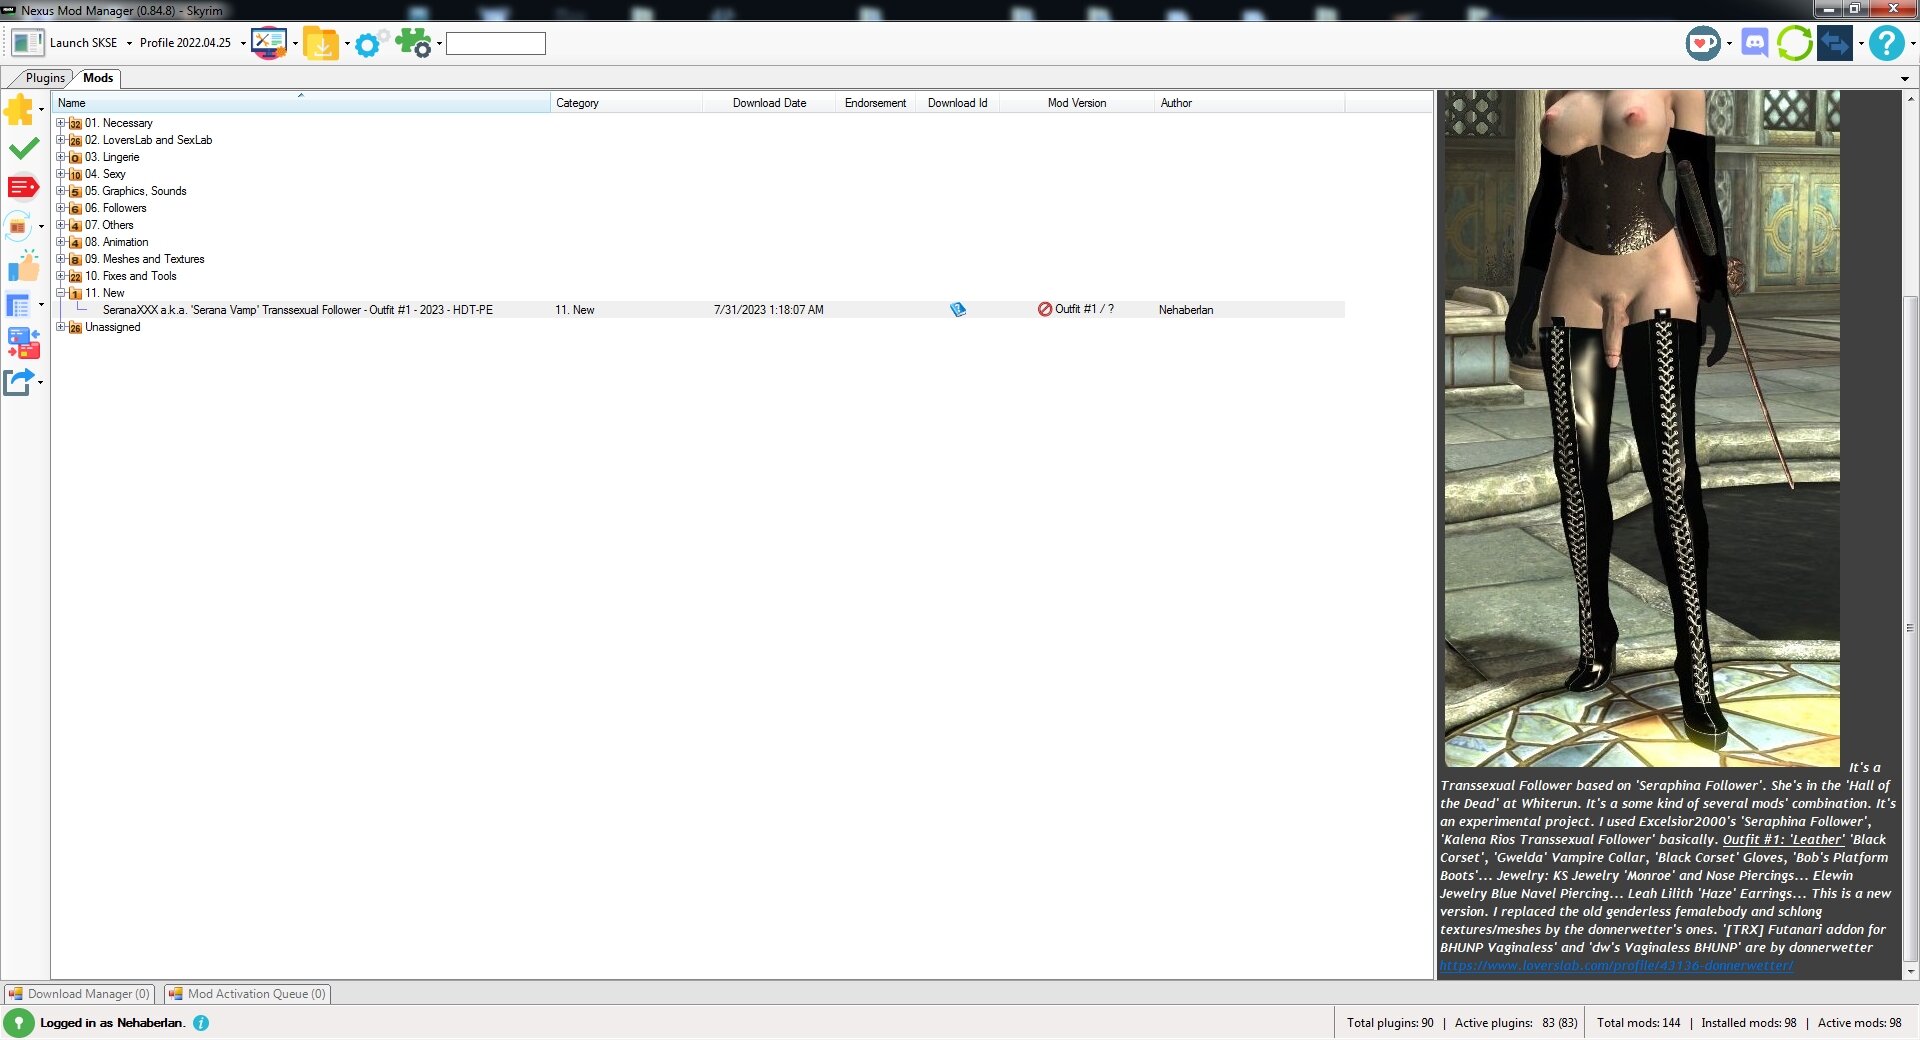Viewport: 1920px width, 1040px height.
Task: Select the SeranaXXX mod entry name
Action: click(297, 310)
